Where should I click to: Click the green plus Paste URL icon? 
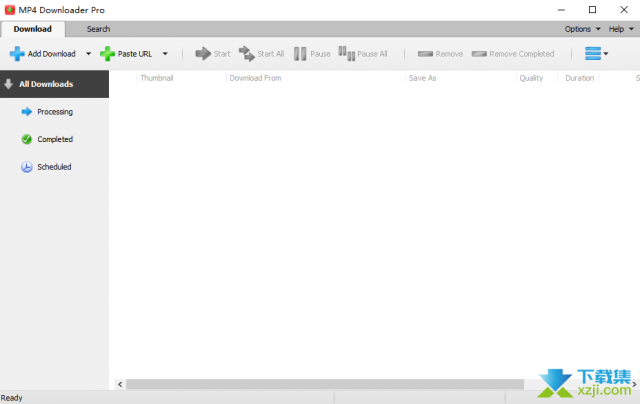107,53
